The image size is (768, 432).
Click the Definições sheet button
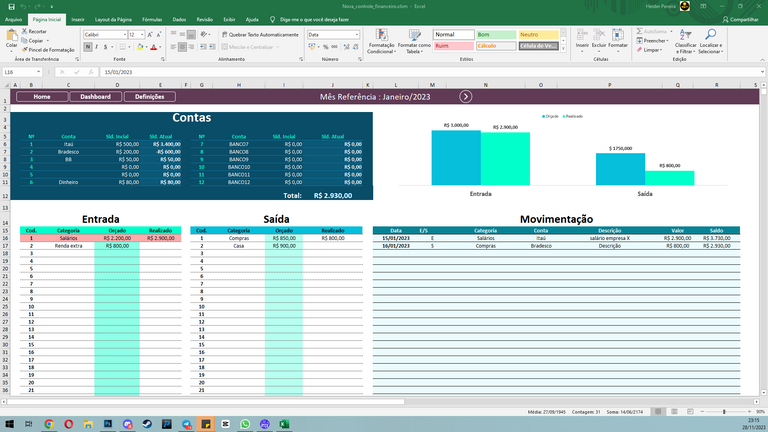point(150,96)
